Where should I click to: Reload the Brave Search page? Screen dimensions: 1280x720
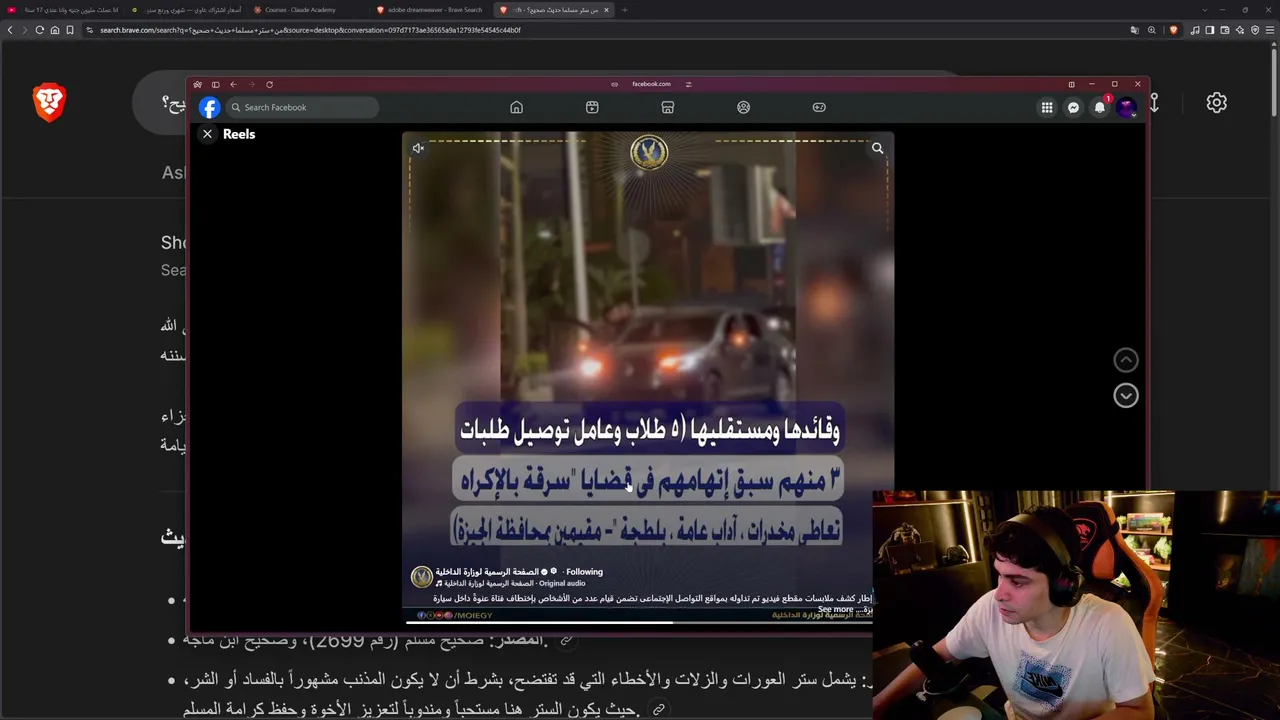pyautogui.click(x=40, y=30)
